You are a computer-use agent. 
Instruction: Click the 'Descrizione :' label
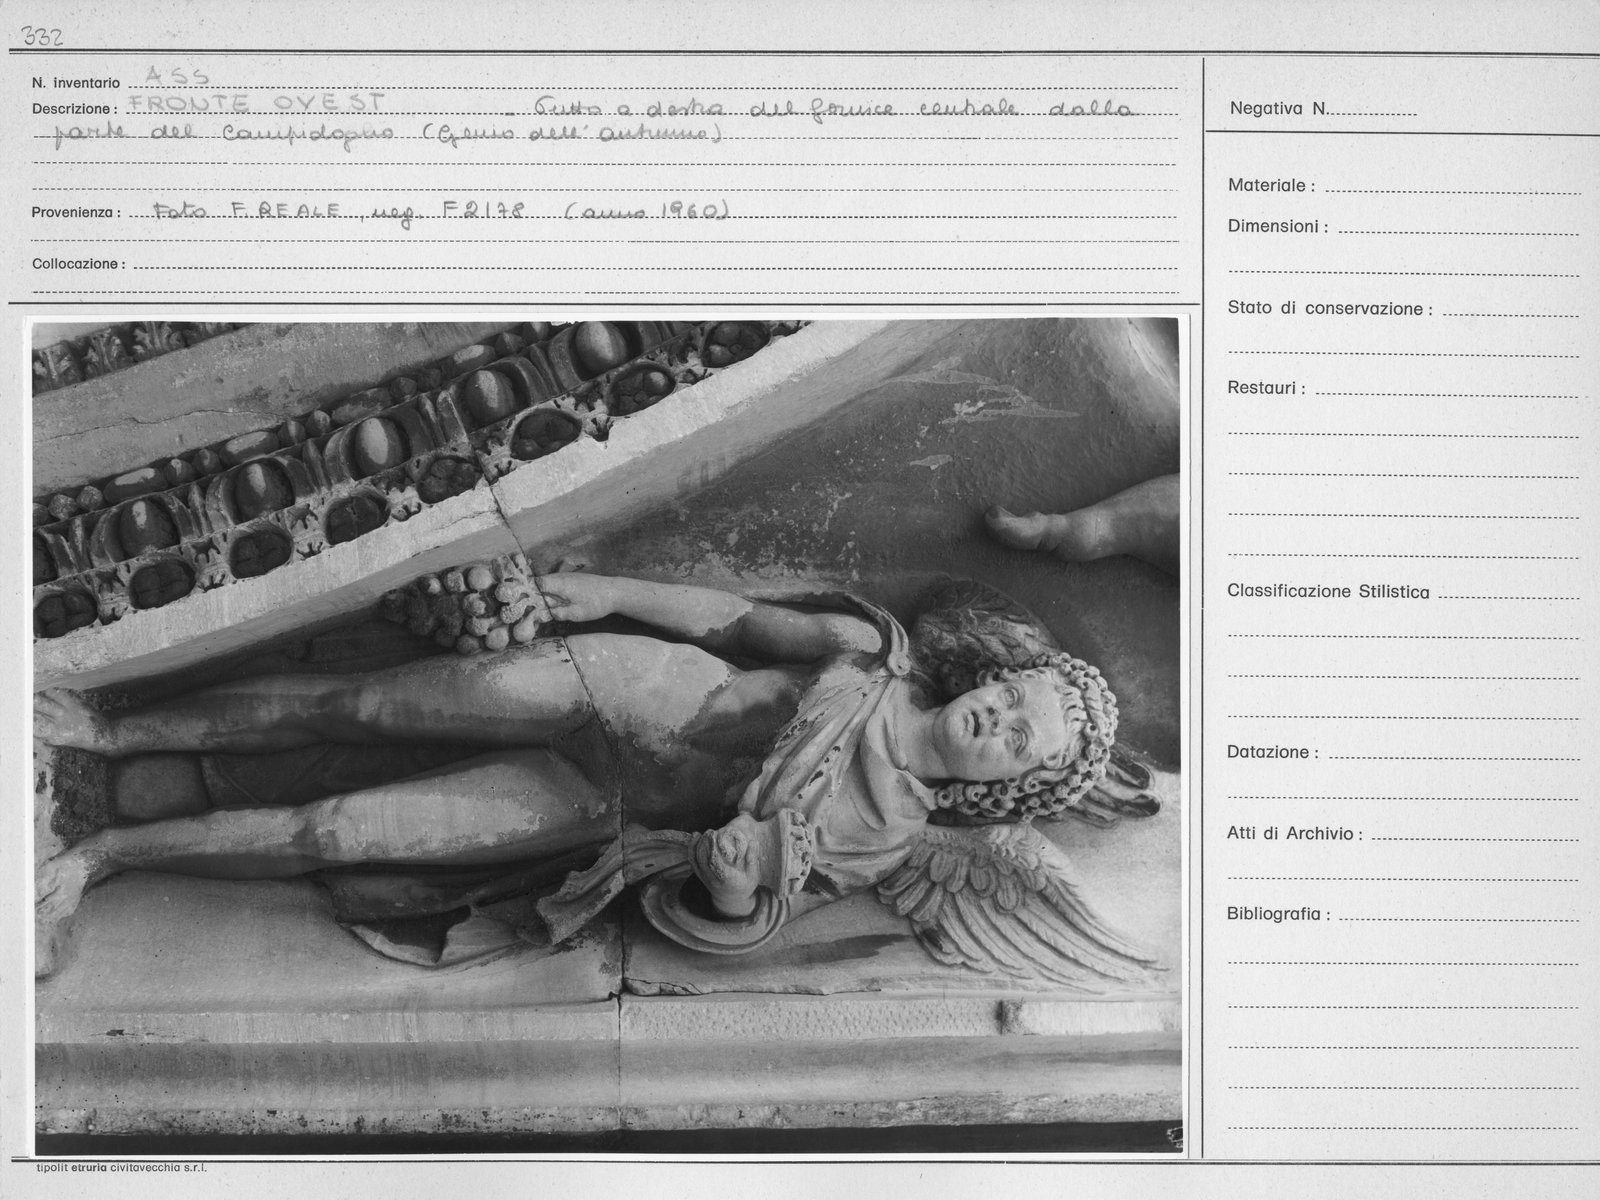pyautogui.click(x=75, y=108)
